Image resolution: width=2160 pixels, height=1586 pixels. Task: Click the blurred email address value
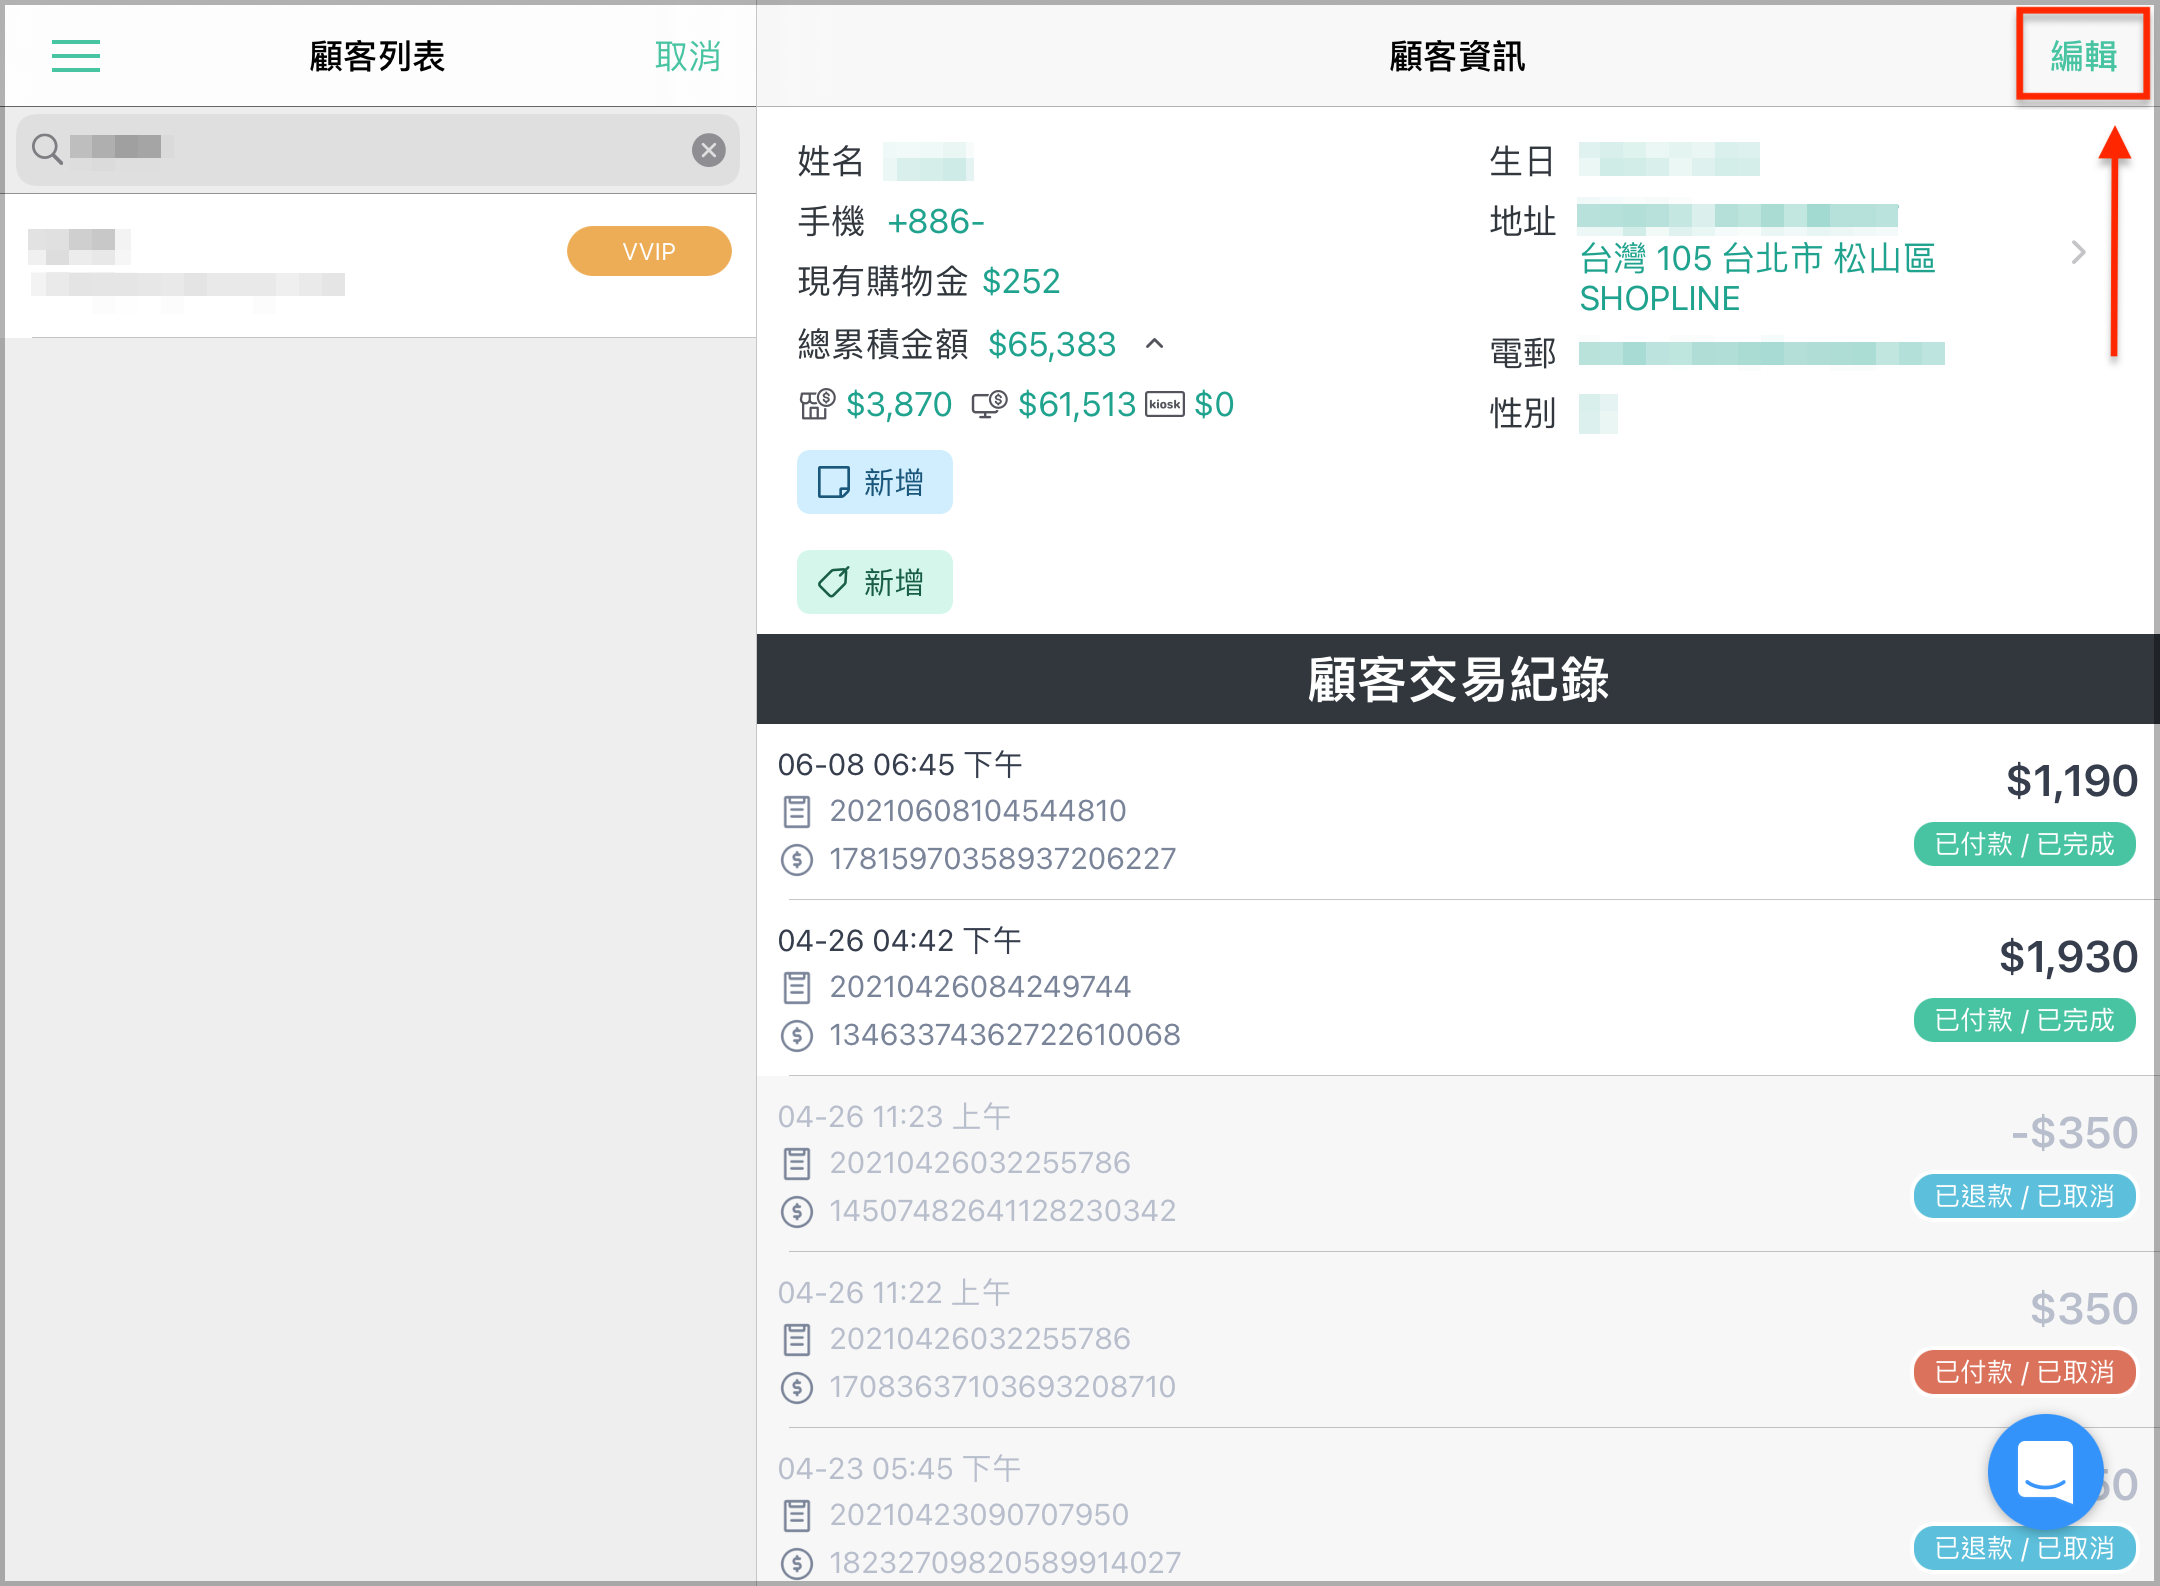[x=1762, y=353]
